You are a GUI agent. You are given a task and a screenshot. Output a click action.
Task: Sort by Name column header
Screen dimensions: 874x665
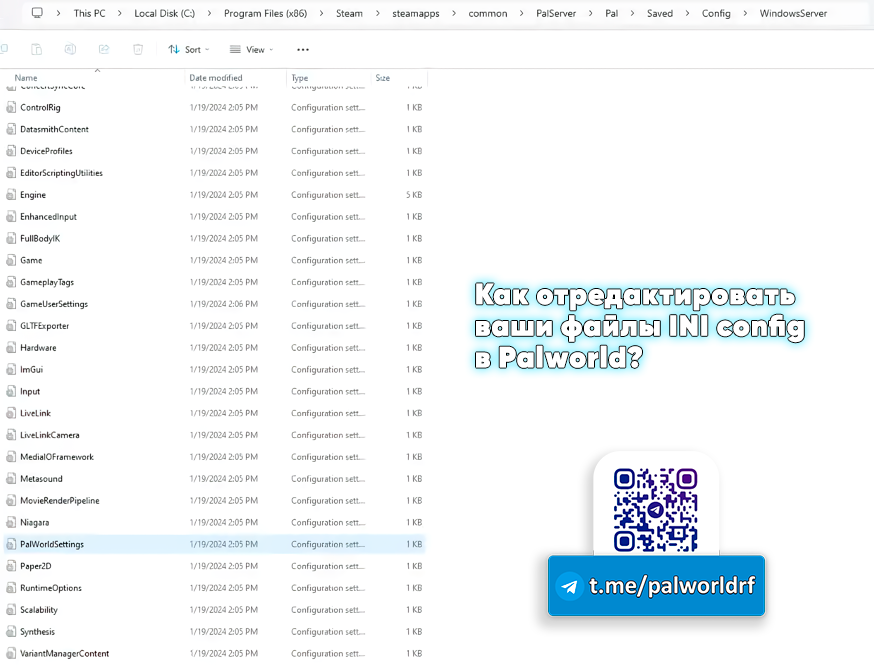(x=26, y=78)
